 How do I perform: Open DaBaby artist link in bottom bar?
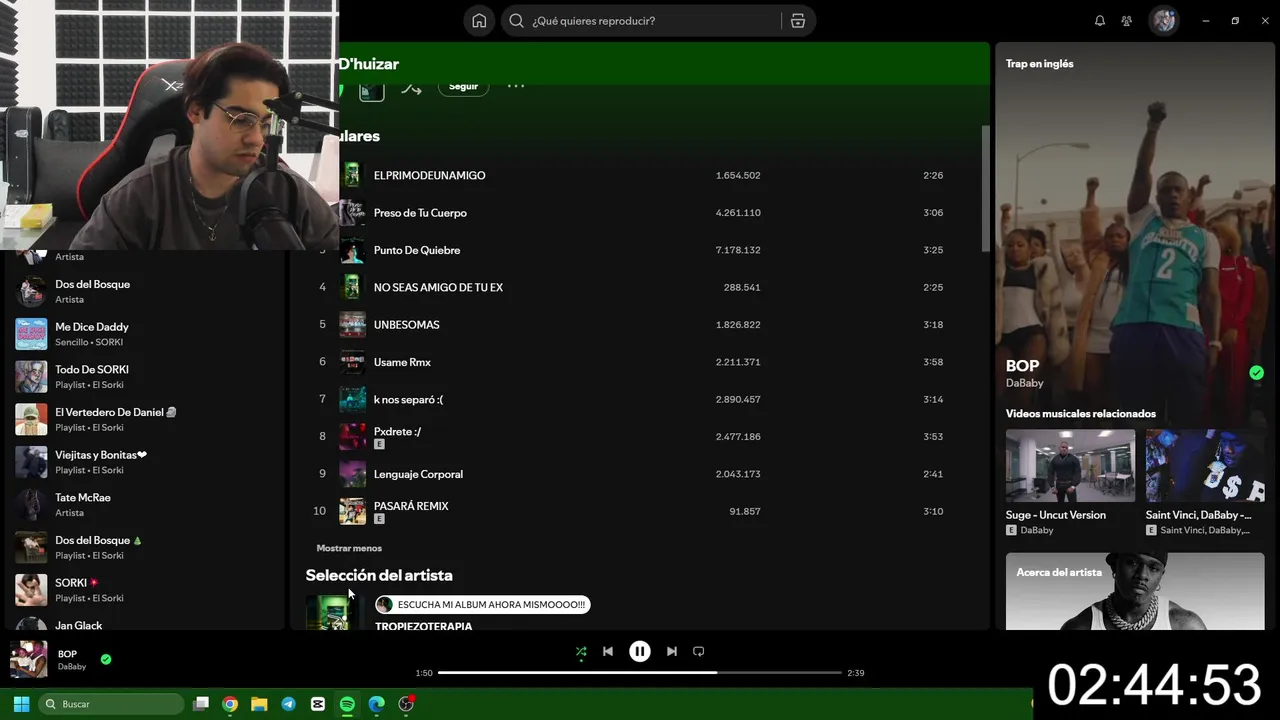click(x=71, y=667)
